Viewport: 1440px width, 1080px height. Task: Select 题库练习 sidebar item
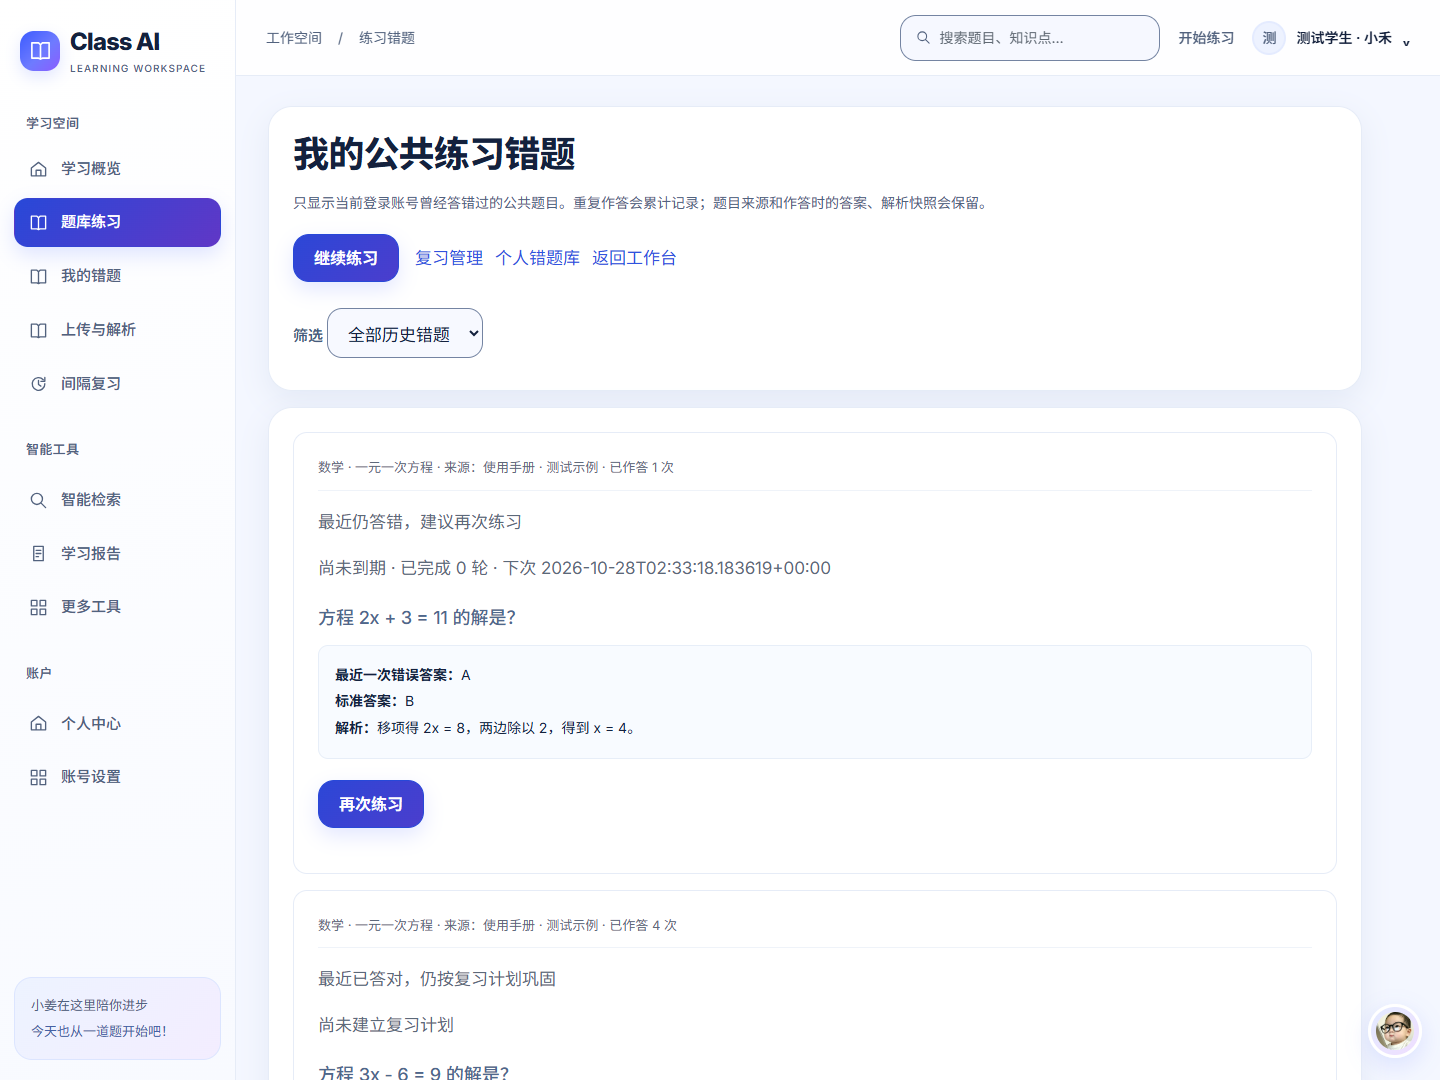(x=117, y=222)
